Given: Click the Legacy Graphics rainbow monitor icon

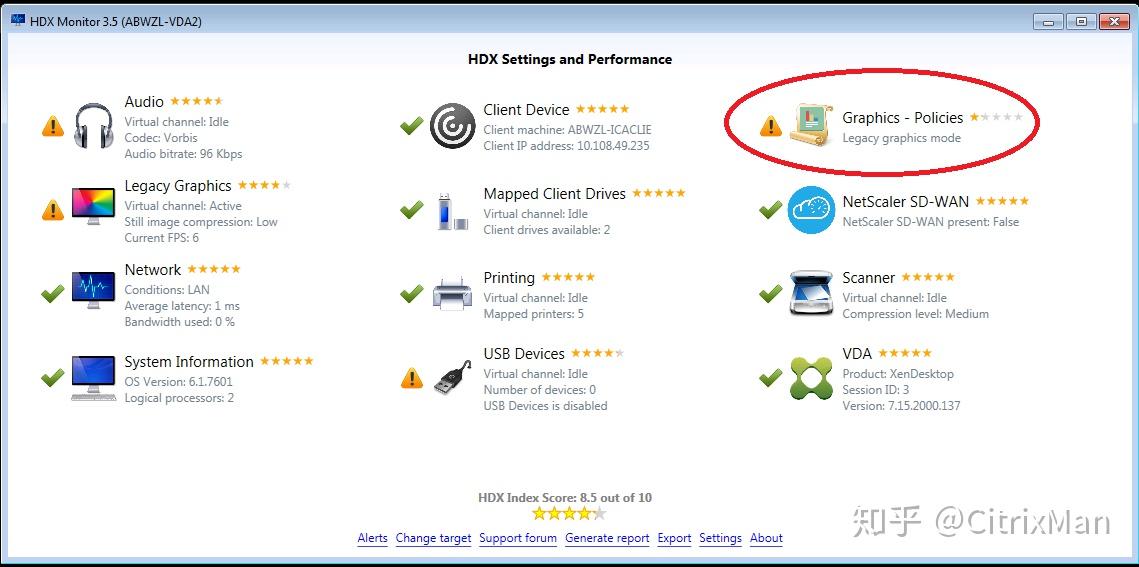Looking at the screenshot, I should [94, 210].
